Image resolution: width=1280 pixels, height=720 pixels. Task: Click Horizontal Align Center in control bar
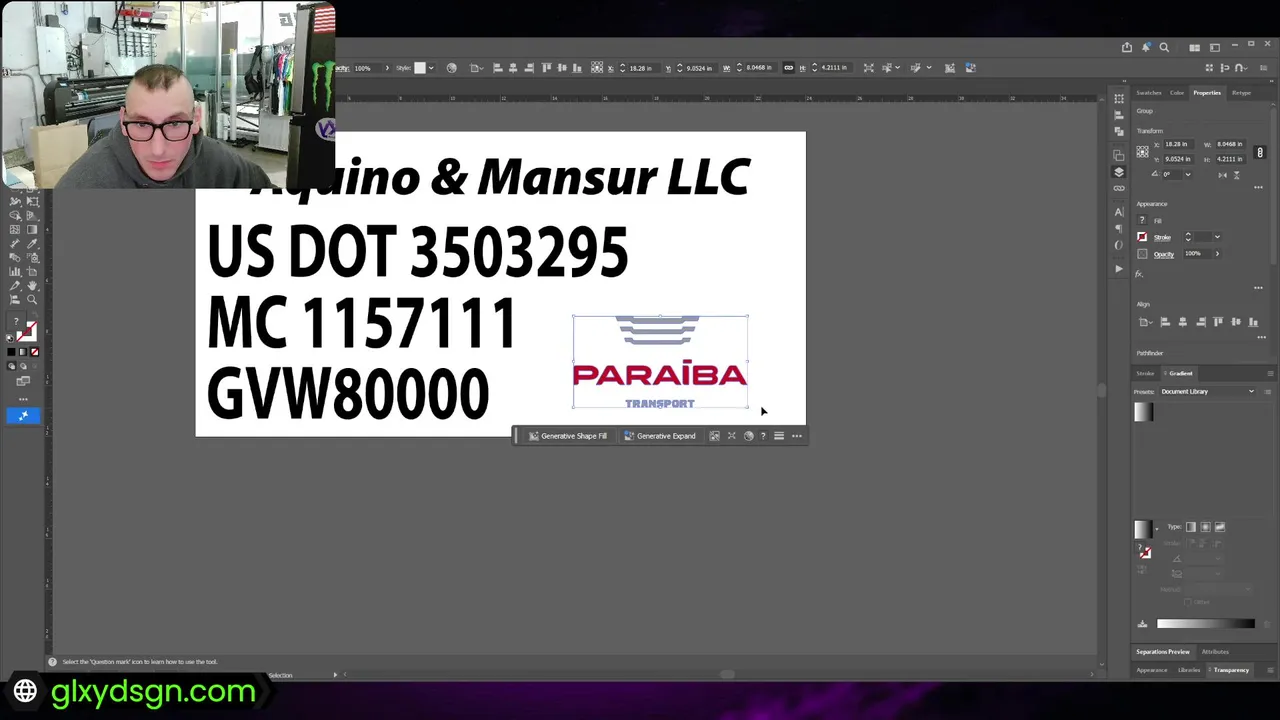click(x=513, y=68)
